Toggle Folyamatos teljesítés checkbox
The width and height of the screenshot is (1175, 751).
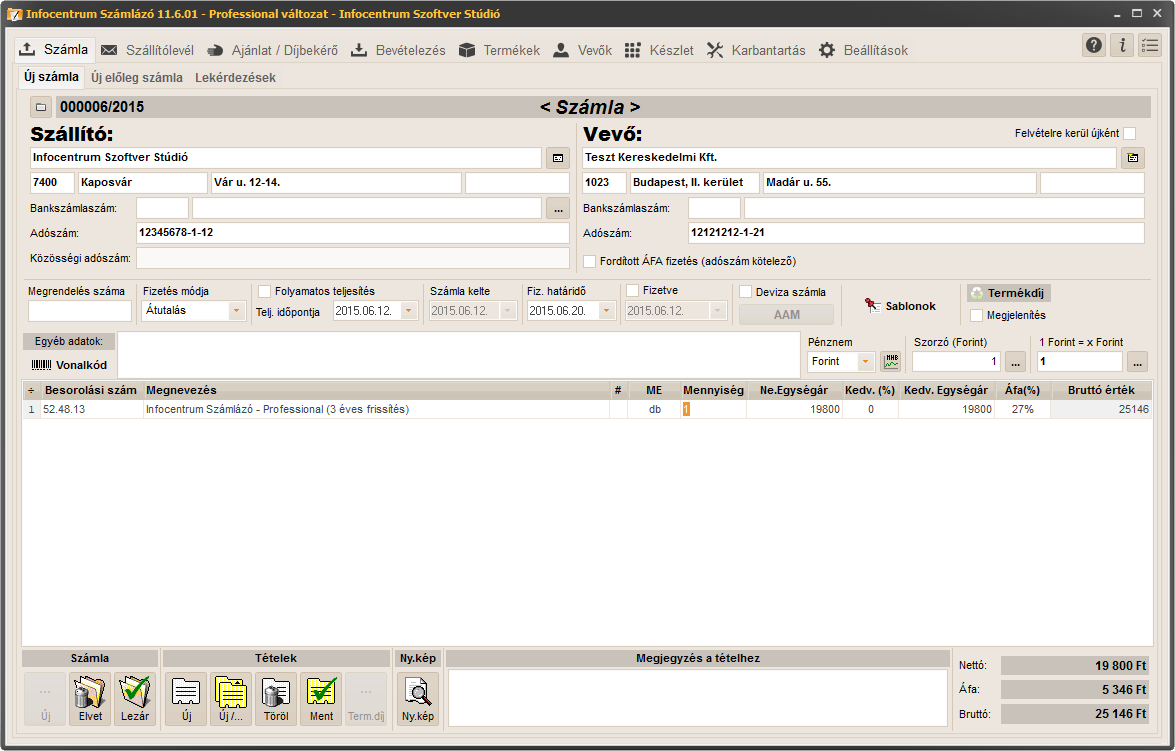point(265,292)
